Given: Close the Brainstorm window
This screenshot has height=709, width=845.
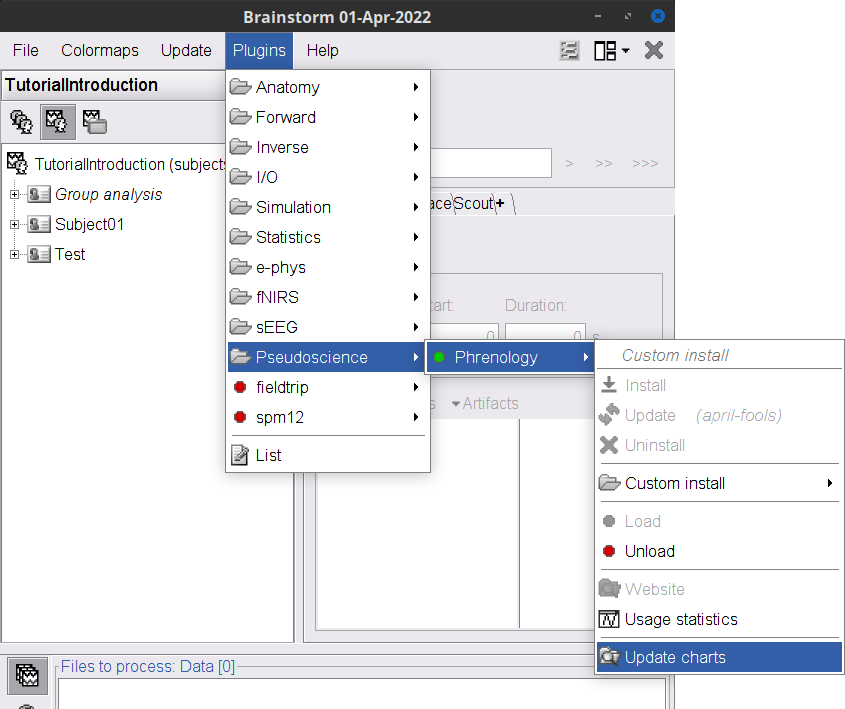Looking at the screenshot, I should pos(657,16).
